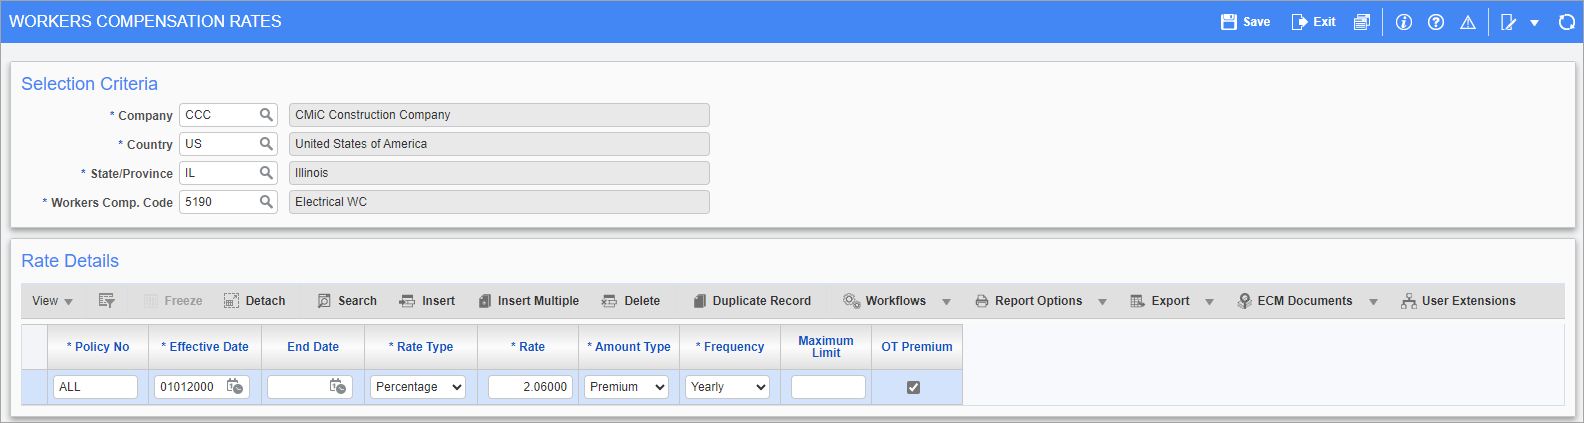Viewport: 1584px width, 423px height.
Task: Expand the Workflows dropdown arrow
Action: (x=946, y=302)
